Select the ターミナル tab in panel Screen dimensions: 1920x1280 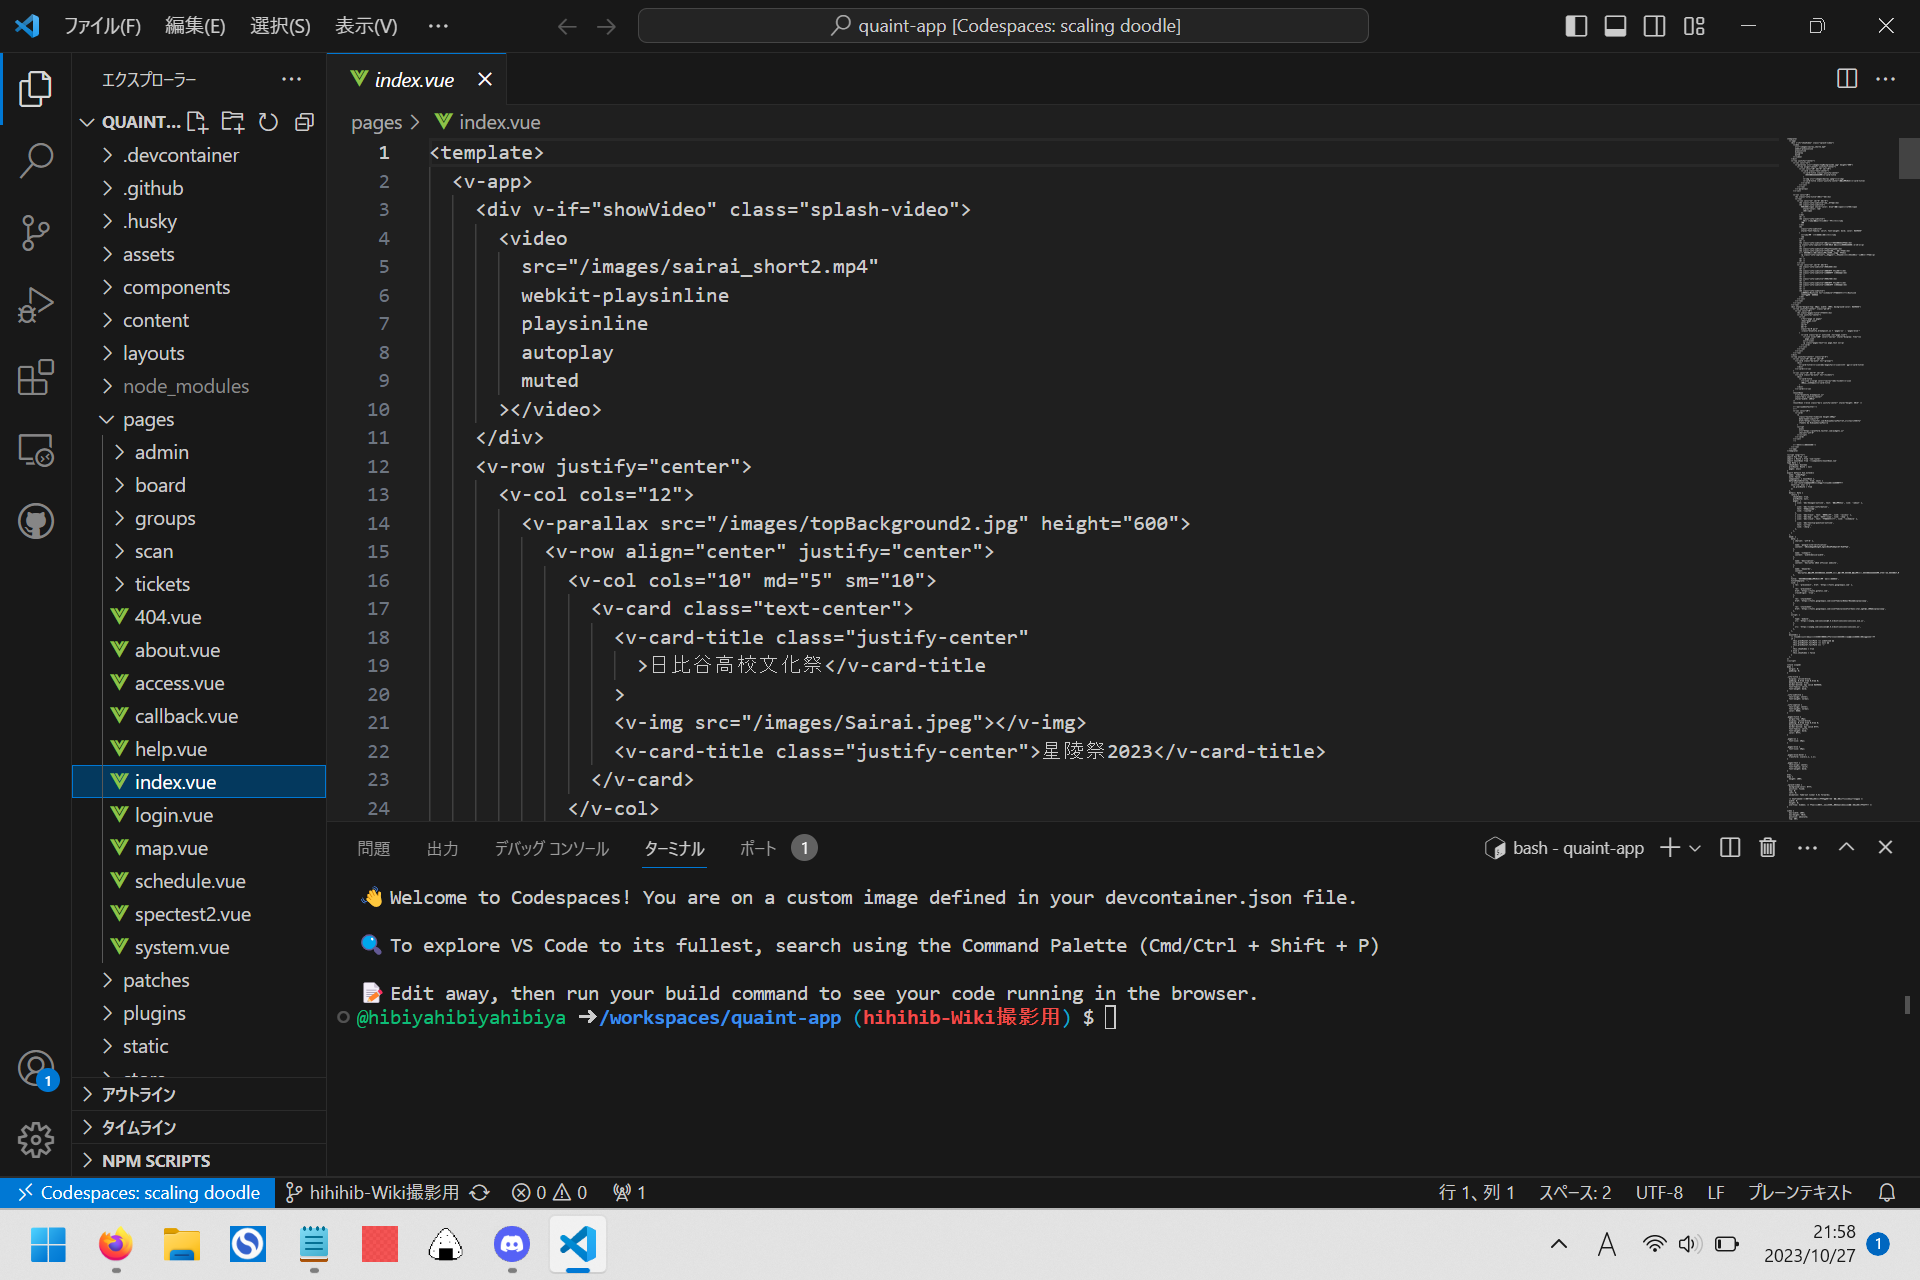[x=673, y=847]
